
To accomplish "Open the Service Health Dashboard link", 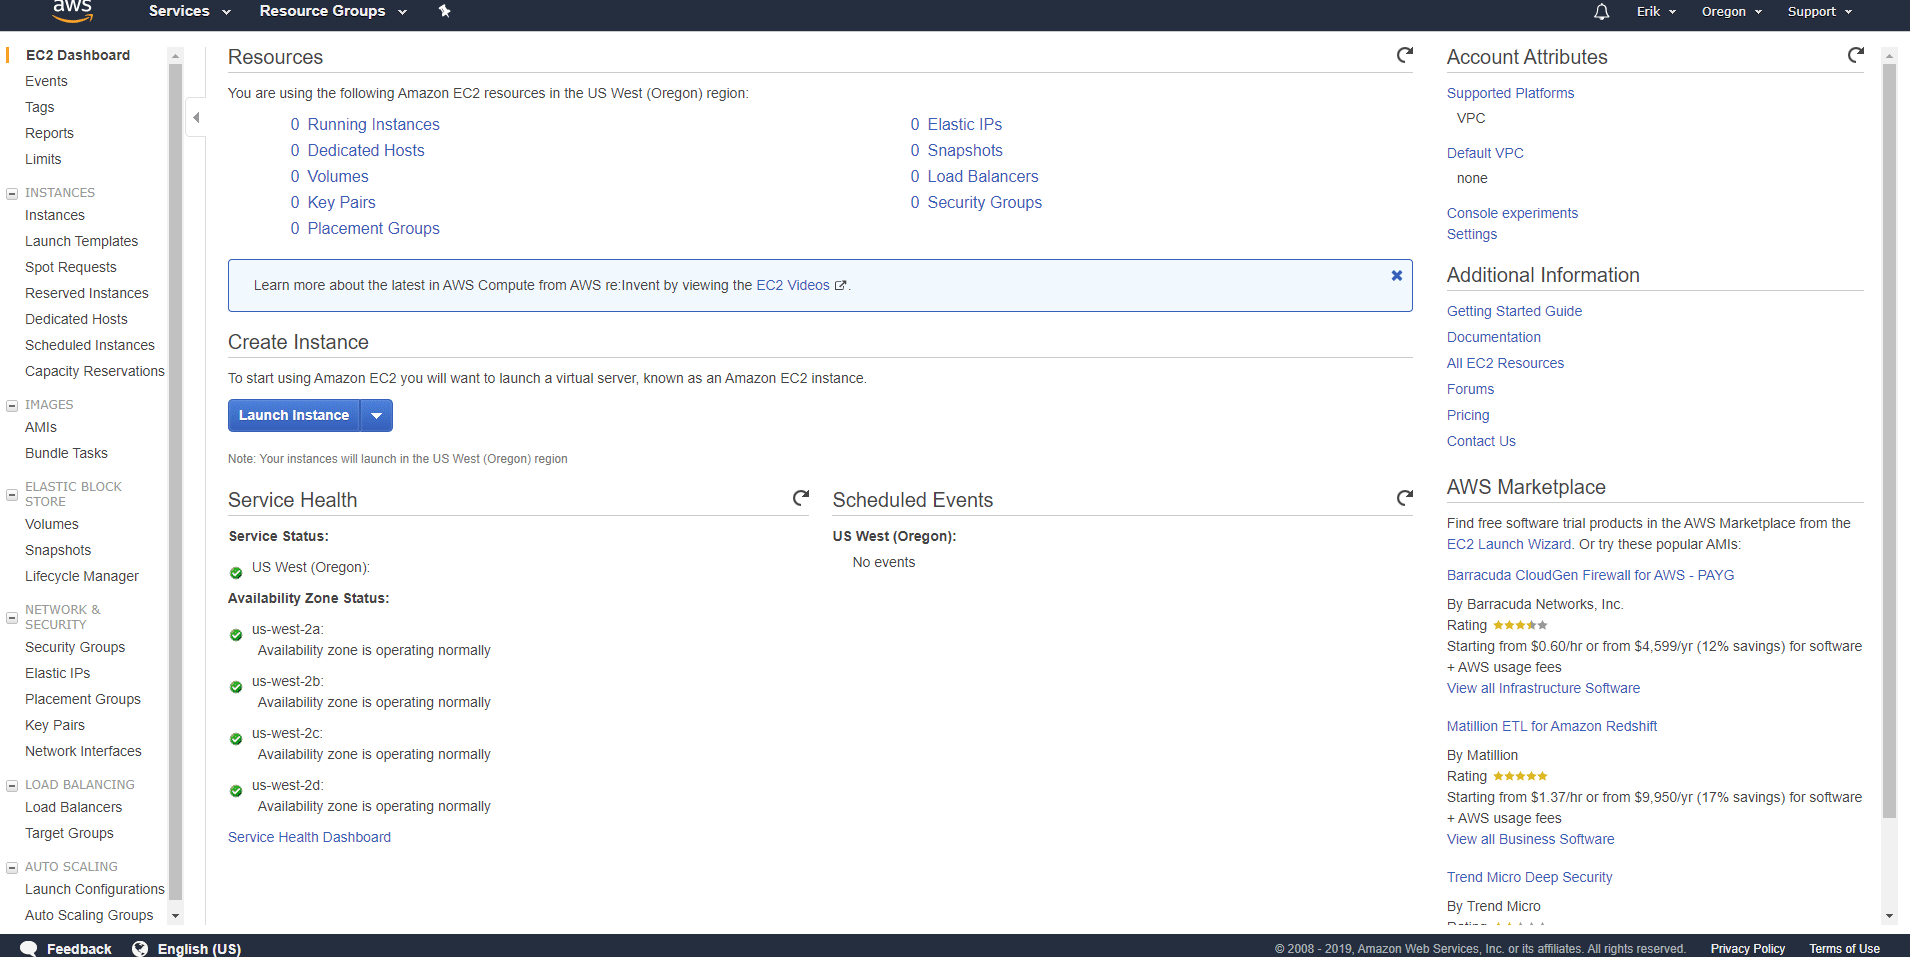I will (x=309, y=837).
